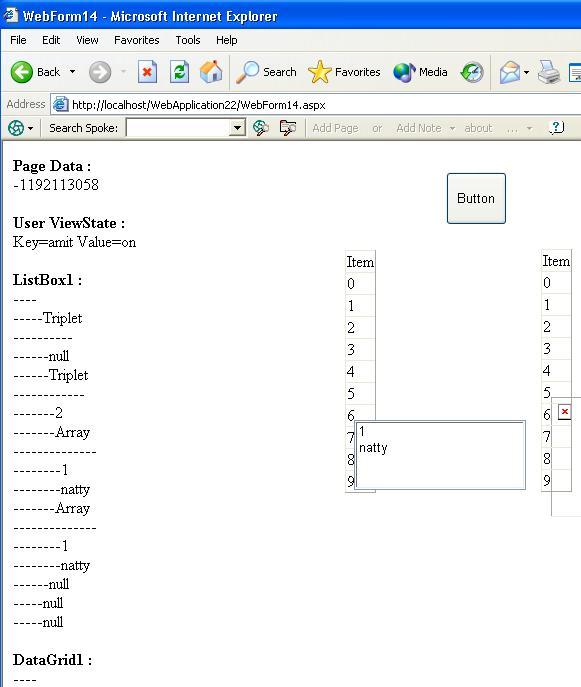The height and width of the screenshot is (687, 581).
Task: Click the address bar URL field
Action: pos(315,105)
